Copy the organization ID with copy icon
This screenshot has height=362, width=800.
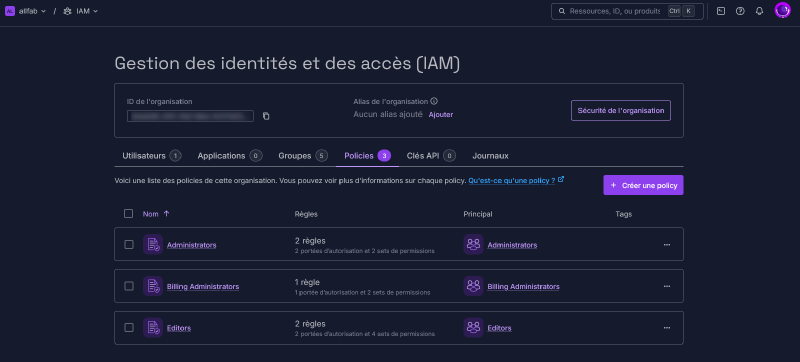click(266, 116)
